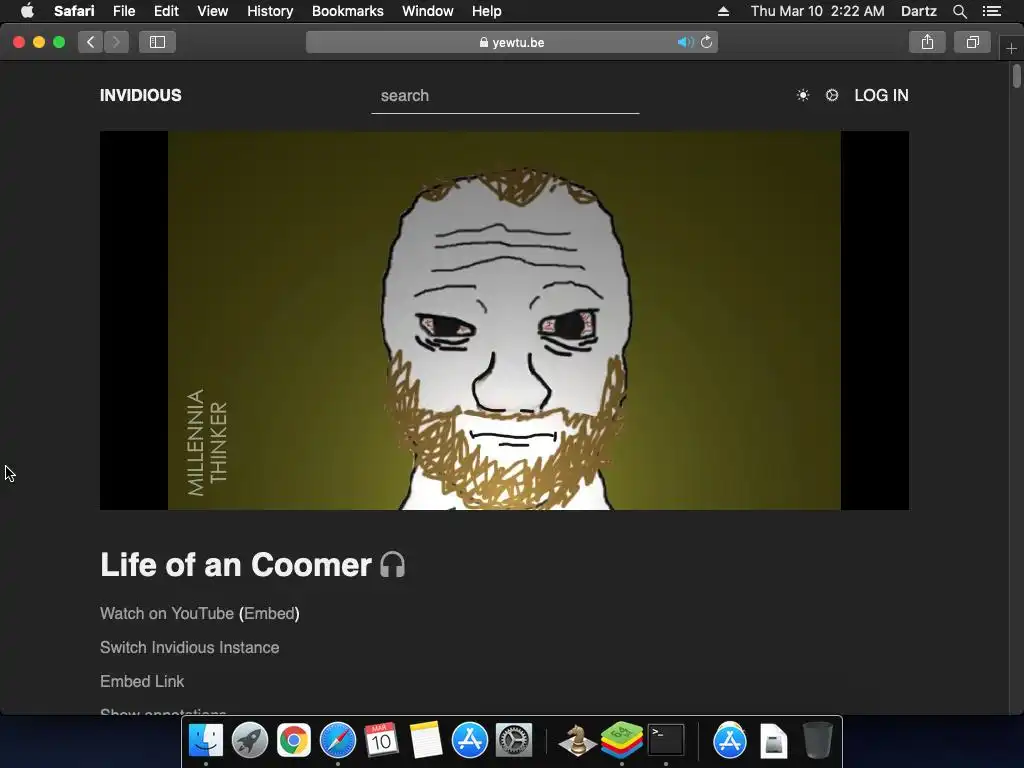The height and width of the screenshot is (768, 1024).
Task: Click the Embed Link entry
Action: [x=142, y=682]
